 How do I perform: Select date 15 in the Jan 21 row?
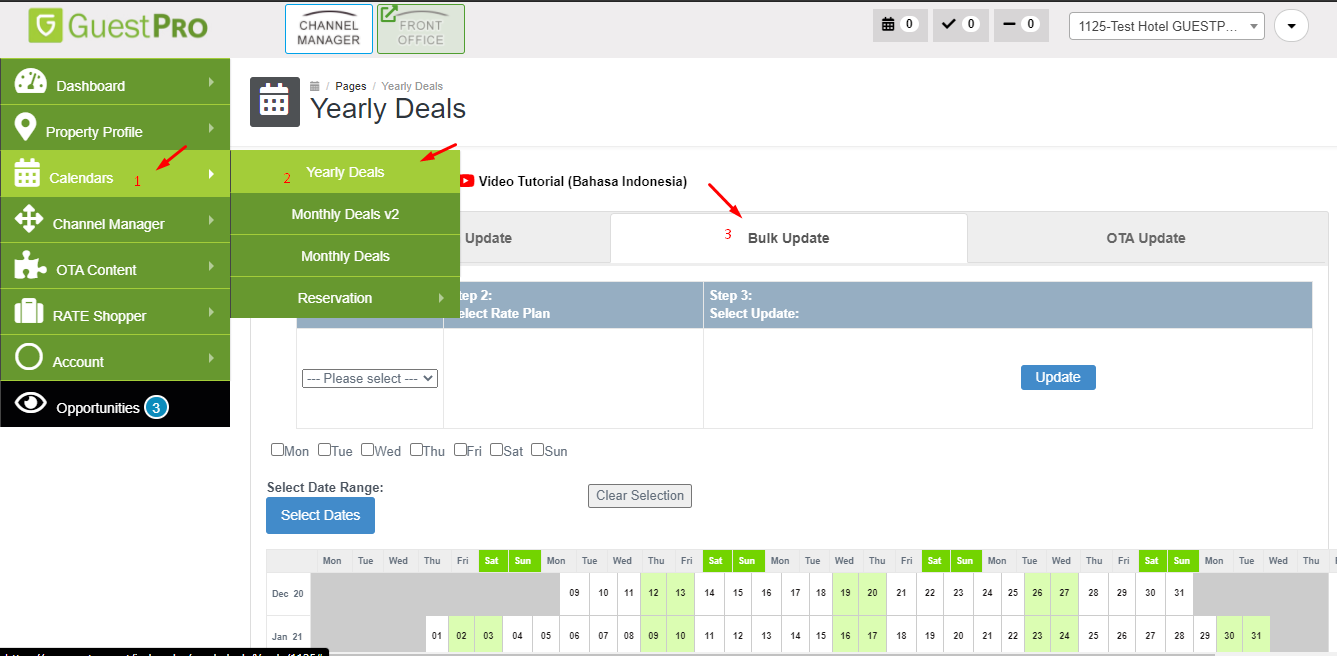(x=823, y=635)
